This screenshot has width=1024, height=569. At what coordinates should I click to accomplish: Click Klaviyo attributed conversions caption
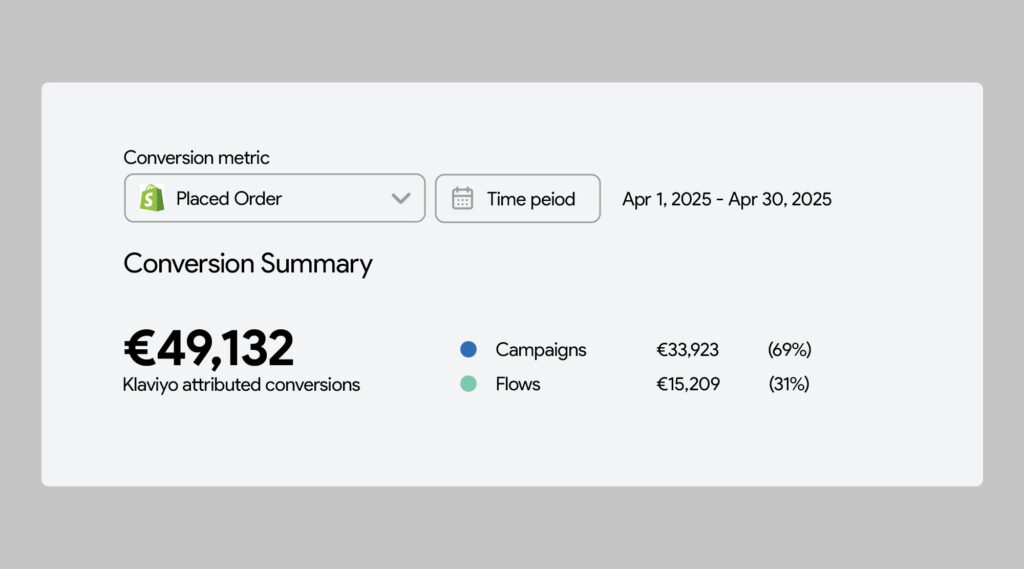point(241,385)
